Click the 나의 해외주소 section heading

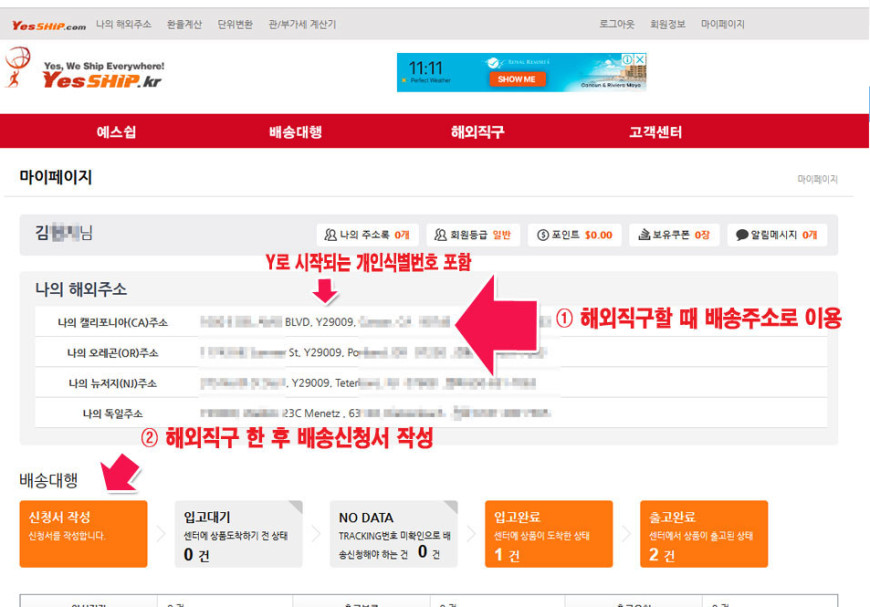(x=81, y=289)
